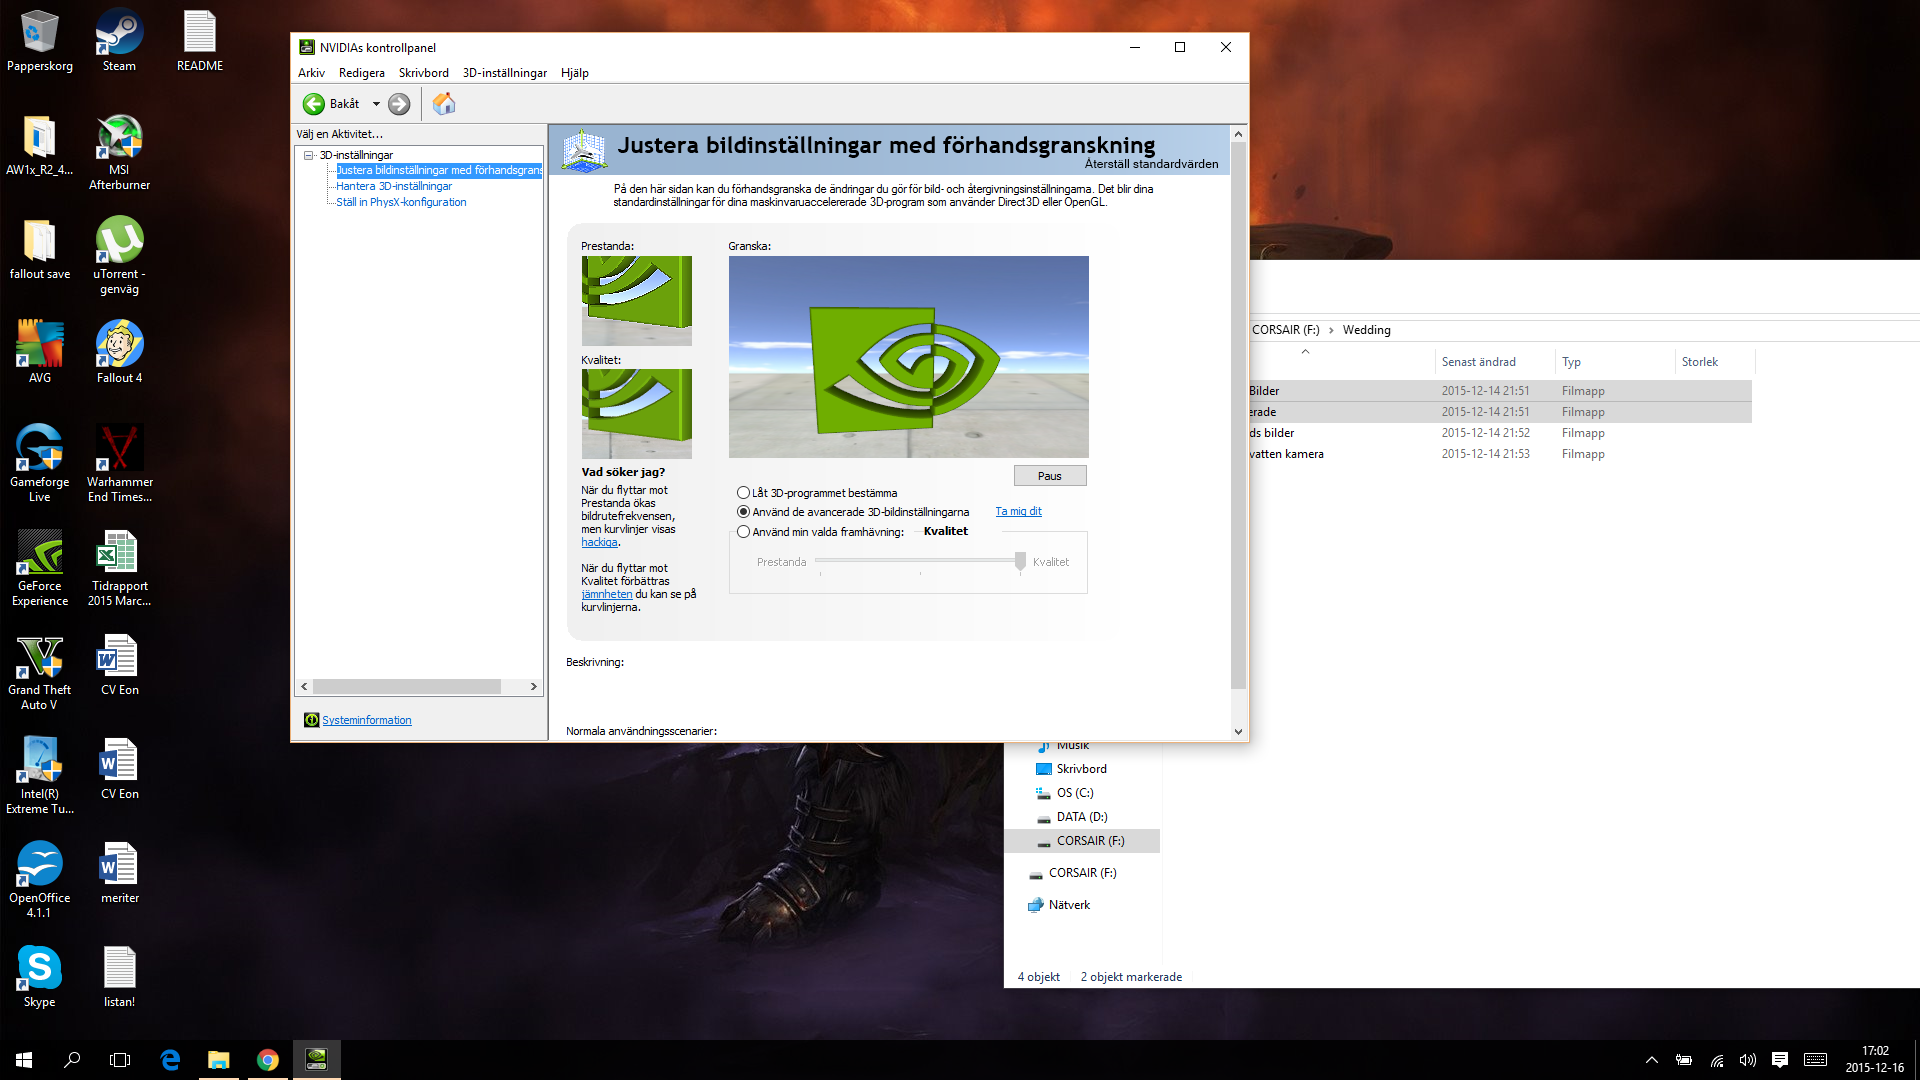Sort by Typ column in Explorer

click(1571, 362)
